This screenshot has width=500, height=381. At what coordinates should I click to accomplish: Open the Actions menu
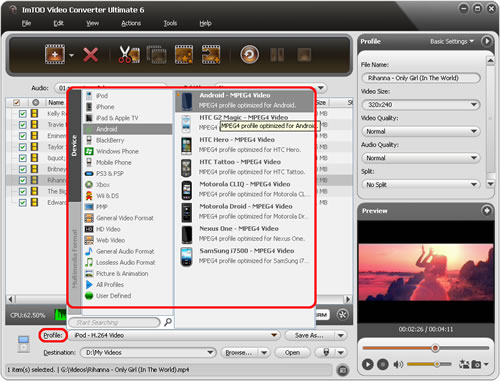pyautogui.click(x=131, y=23)
